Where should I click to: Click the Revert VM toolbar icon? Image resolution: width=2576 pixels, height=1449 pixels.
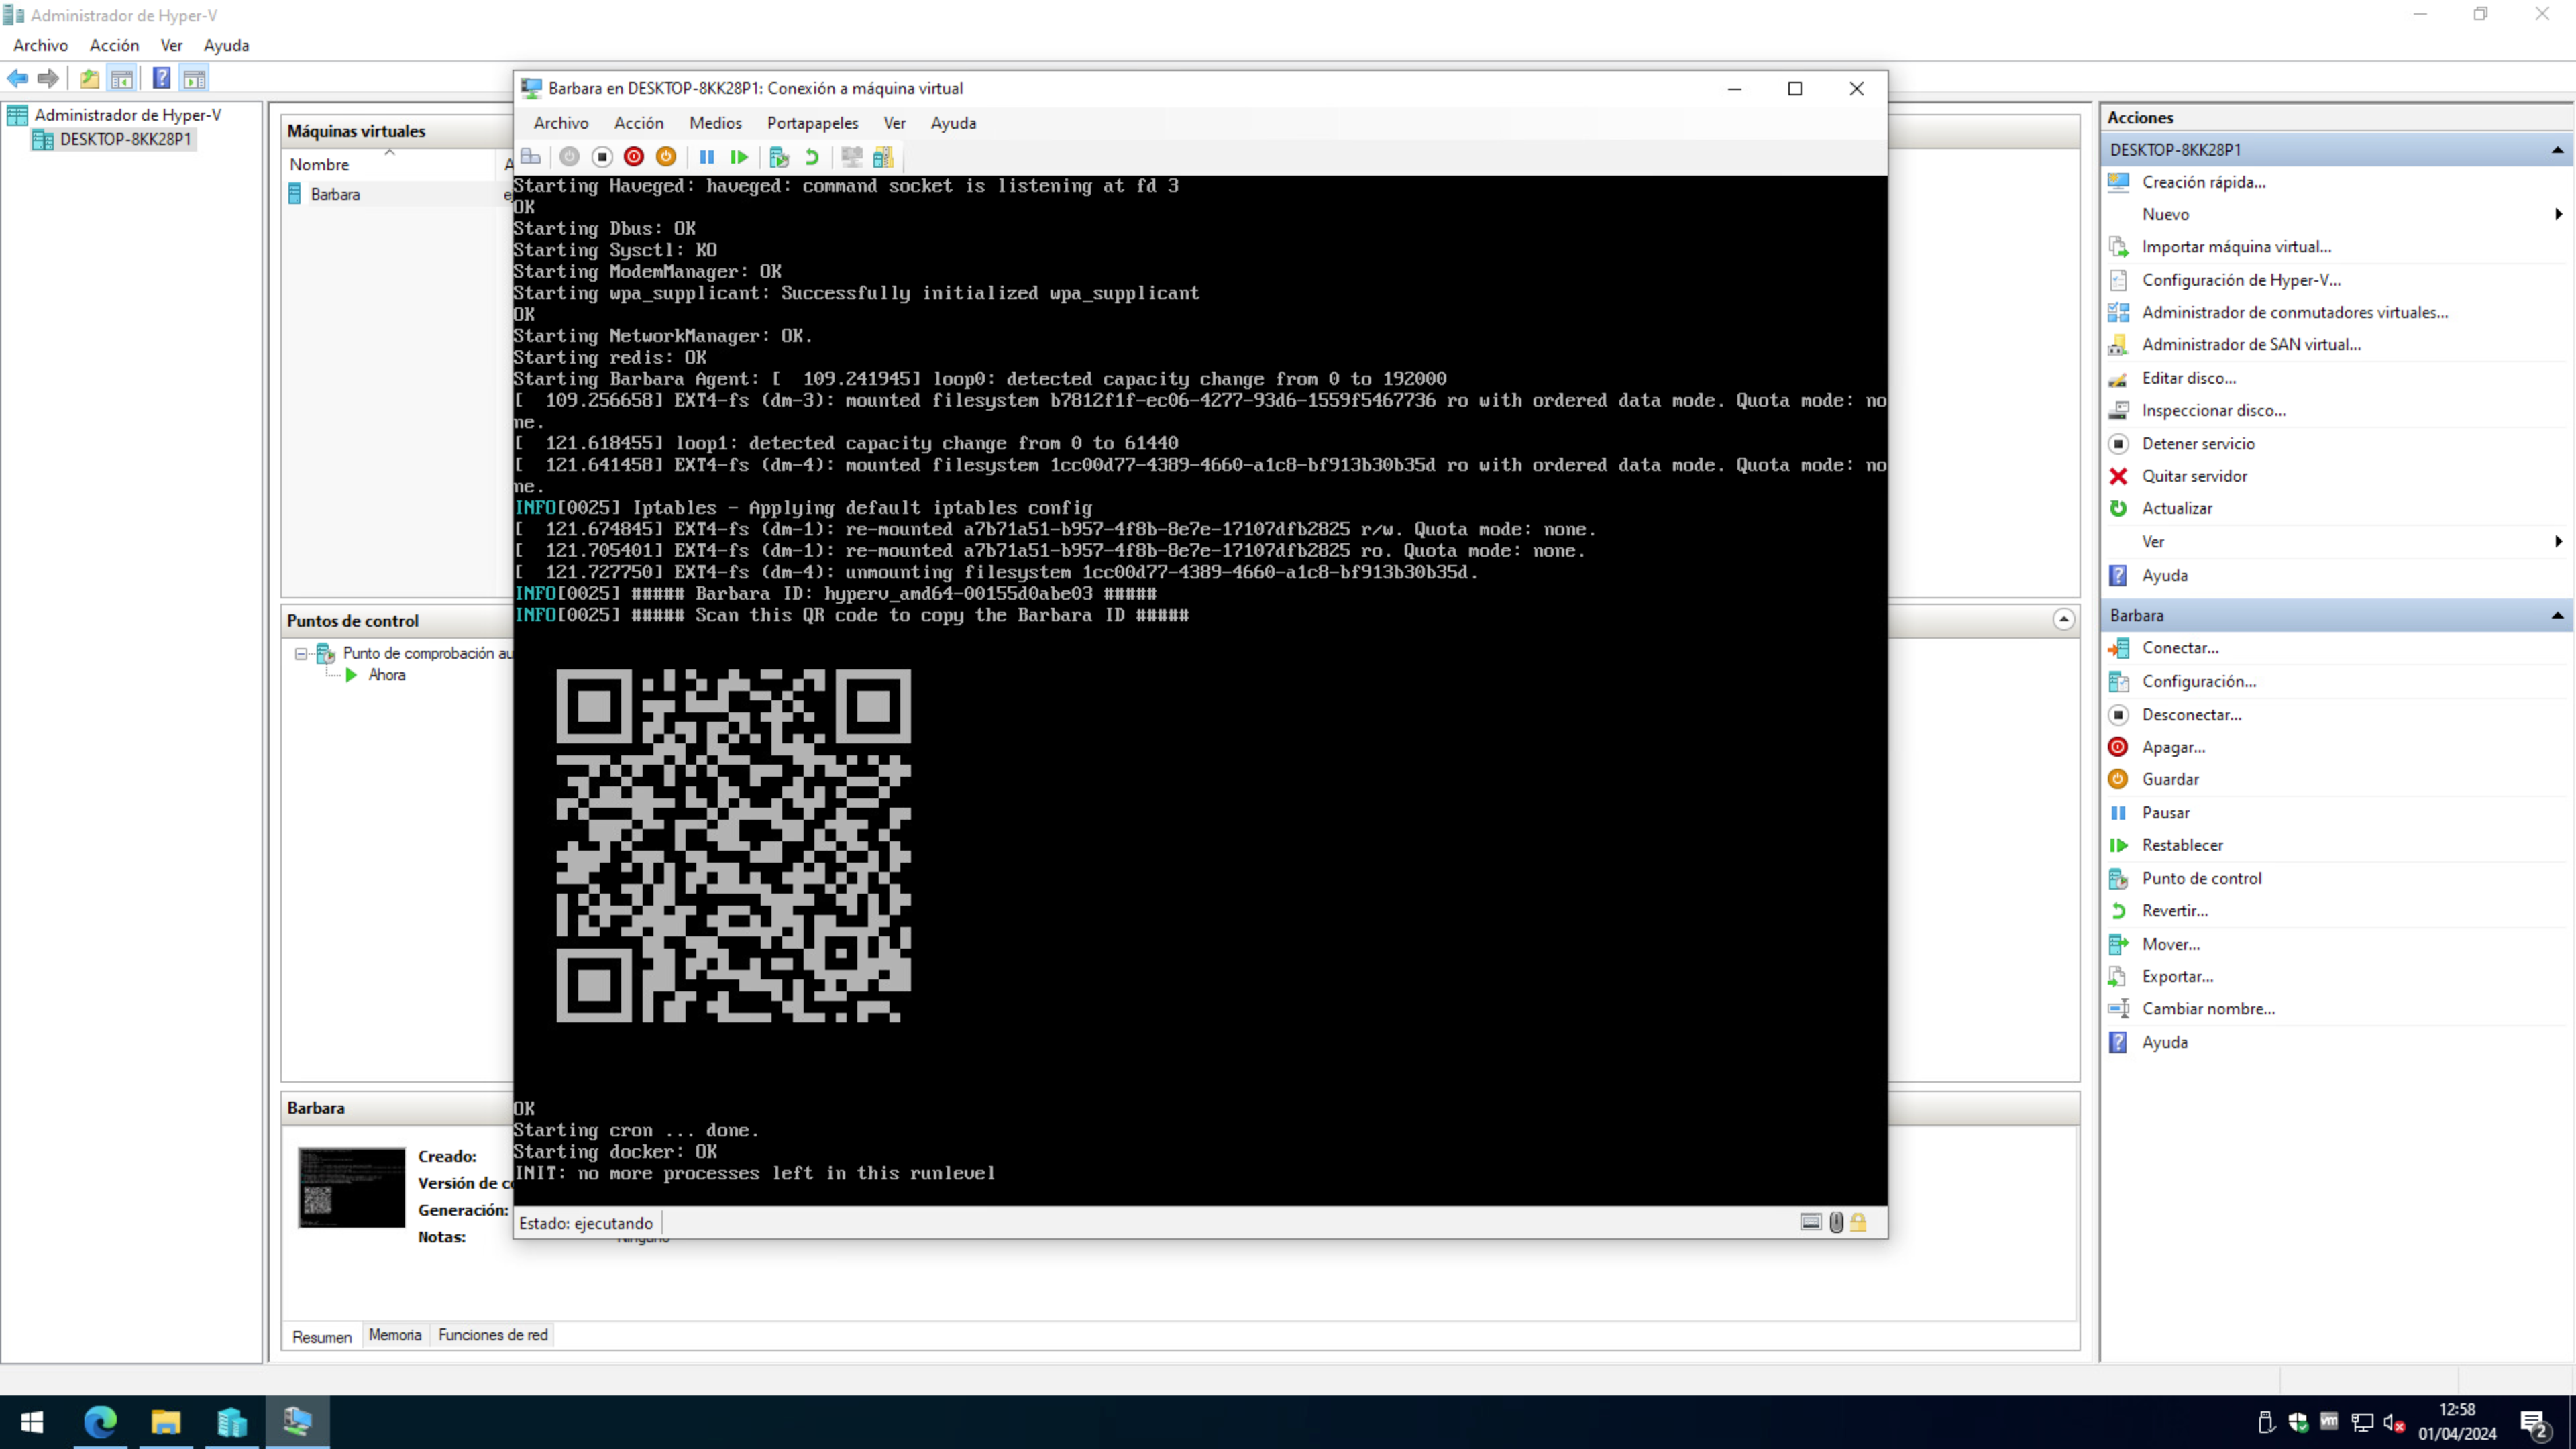tap(811, 157)
